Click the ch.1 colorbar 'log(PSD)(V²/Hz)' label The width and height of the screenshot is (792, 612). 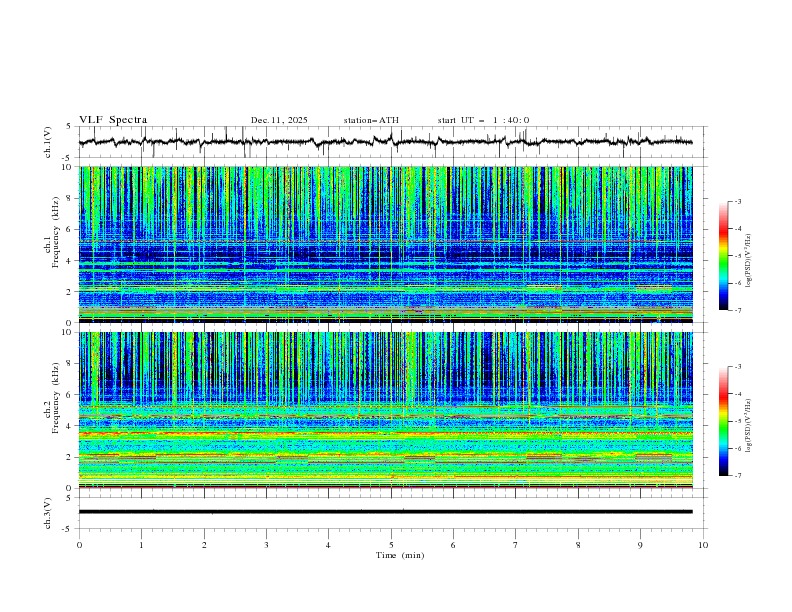click(749, 260)
